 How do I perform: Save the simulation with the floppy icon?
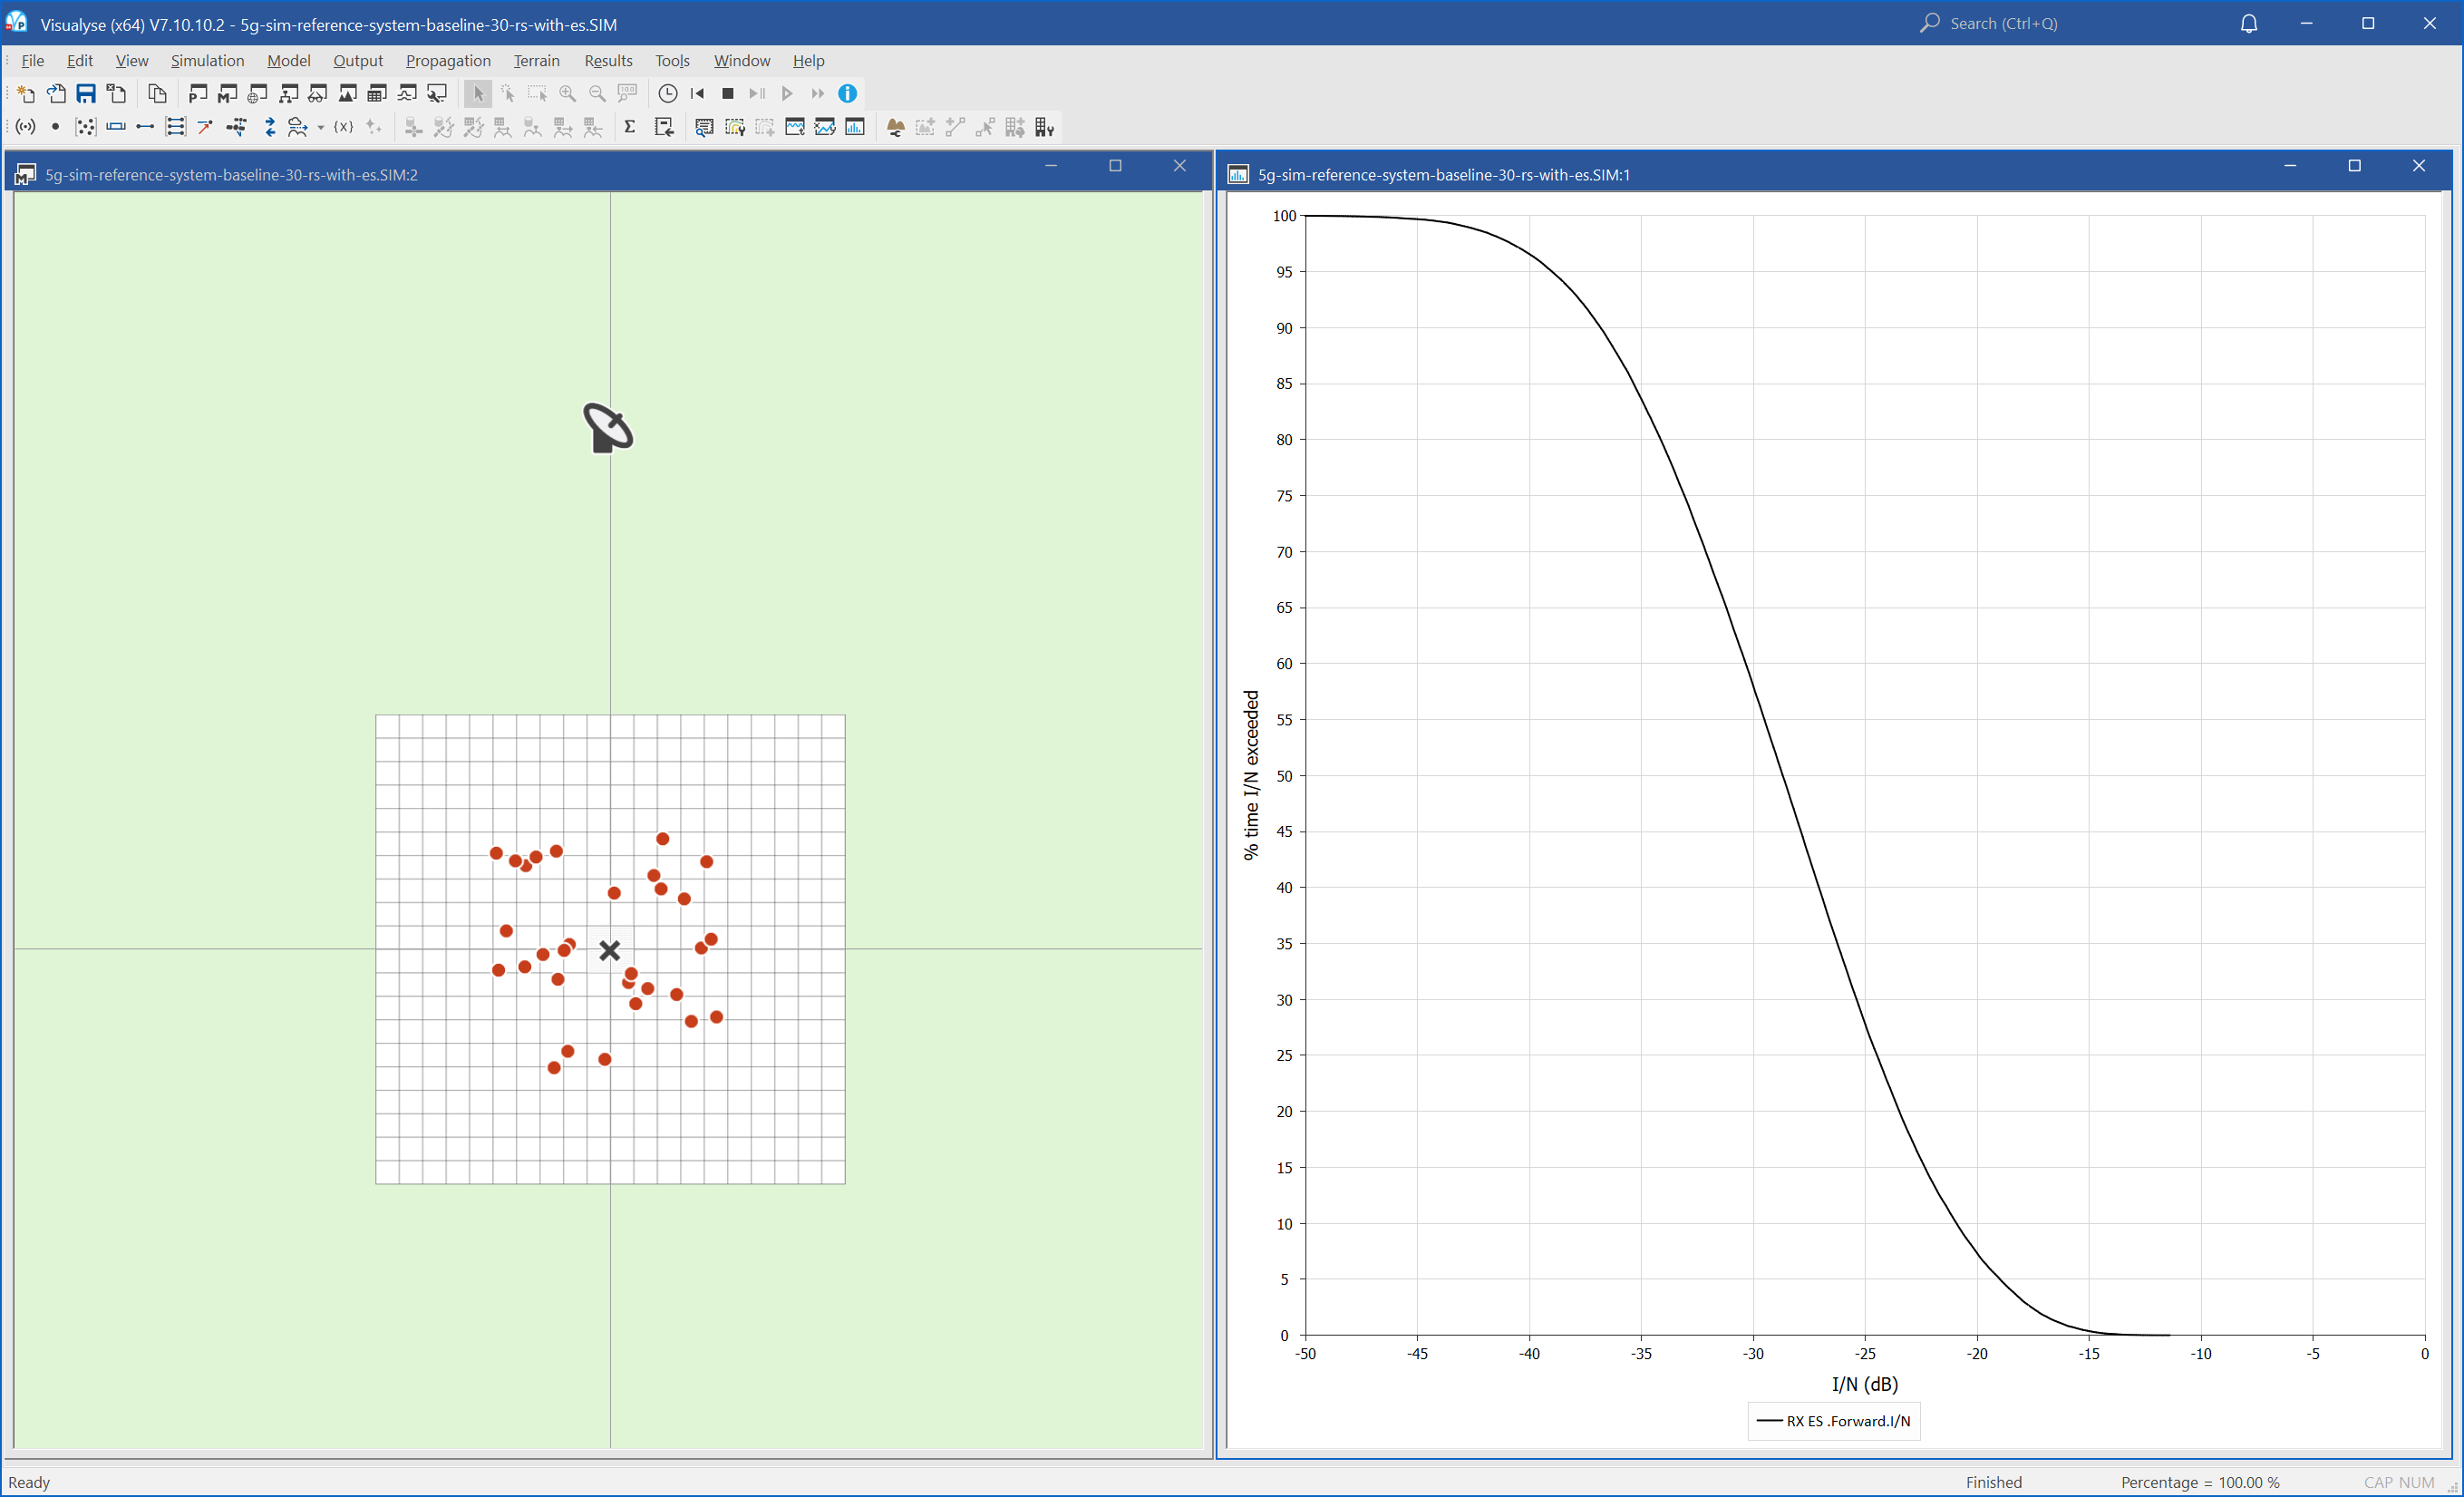point(86,94)
